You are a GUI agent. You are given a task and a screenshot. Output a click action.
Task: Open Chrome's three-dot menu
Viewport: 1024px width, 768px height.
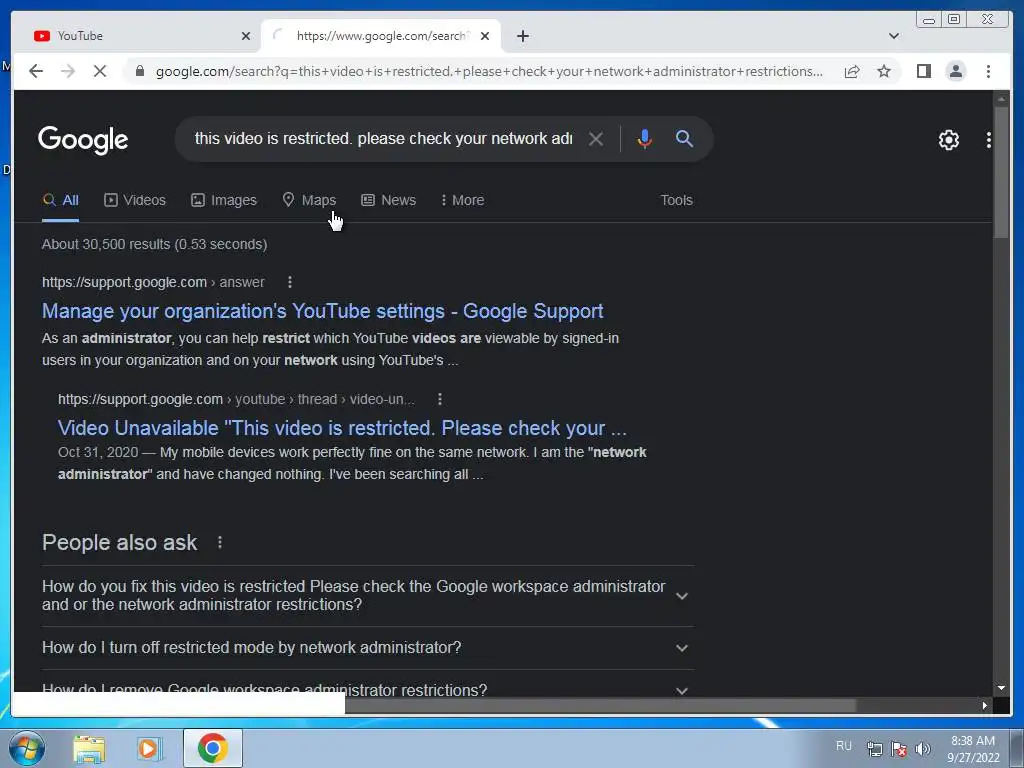[x=988, y=71]
